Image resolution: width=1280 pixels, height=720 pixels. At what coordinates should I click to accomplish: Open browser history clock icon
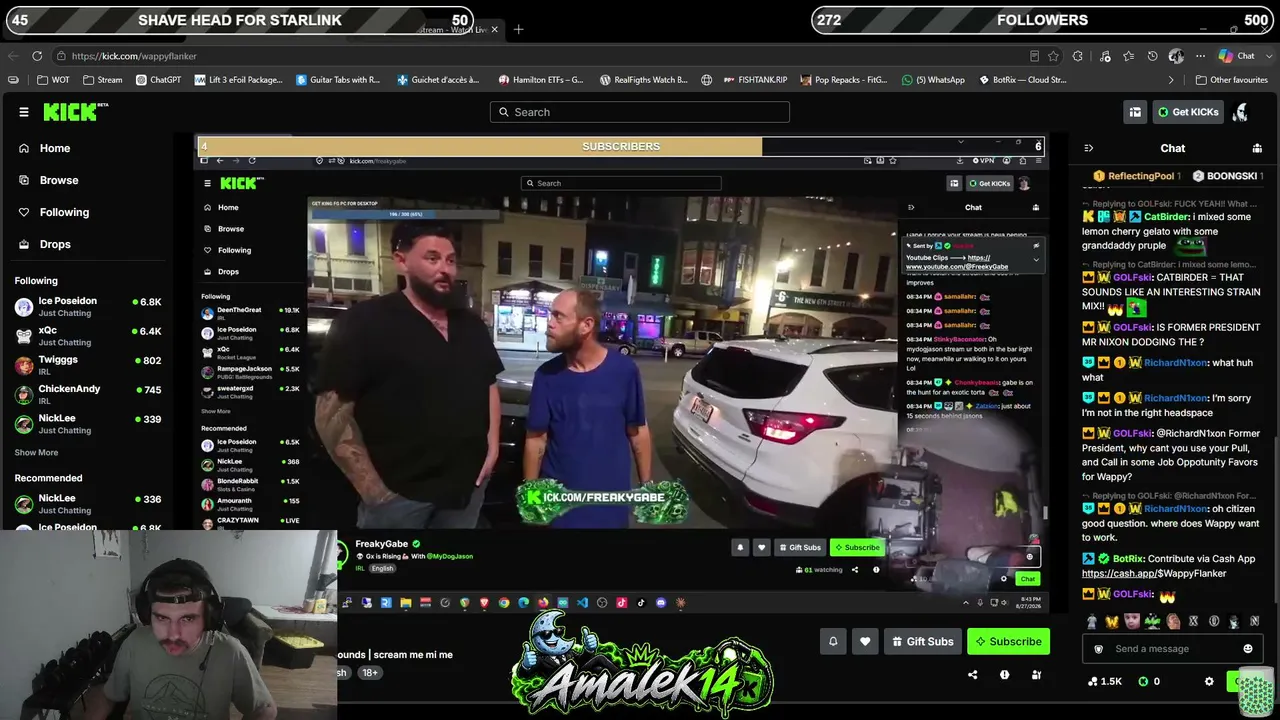click(x=1153, y=56)
